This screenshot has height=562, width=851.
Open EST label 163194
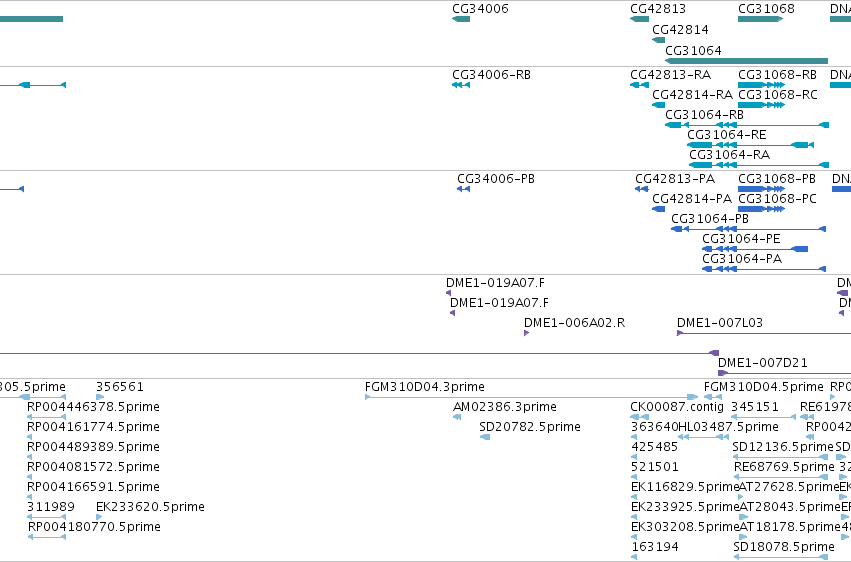coord(655,547)
